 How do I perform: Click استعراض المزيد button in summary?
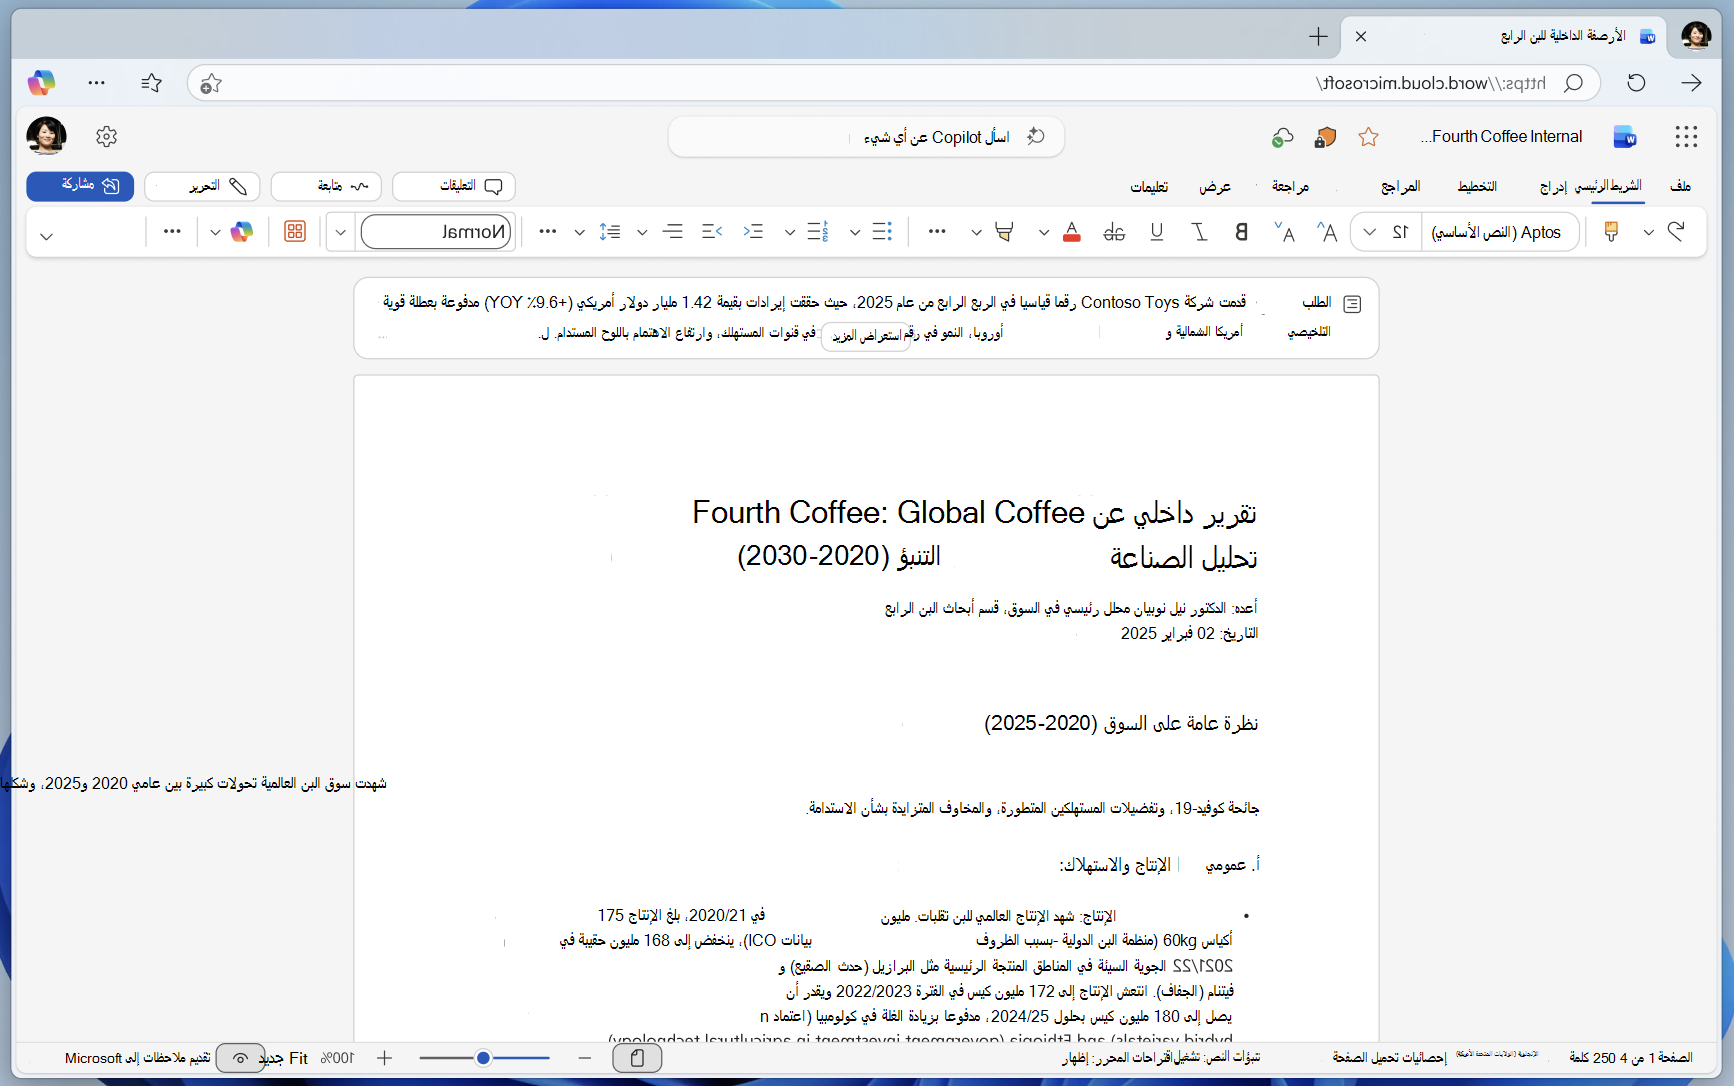(x=866, y=336)
